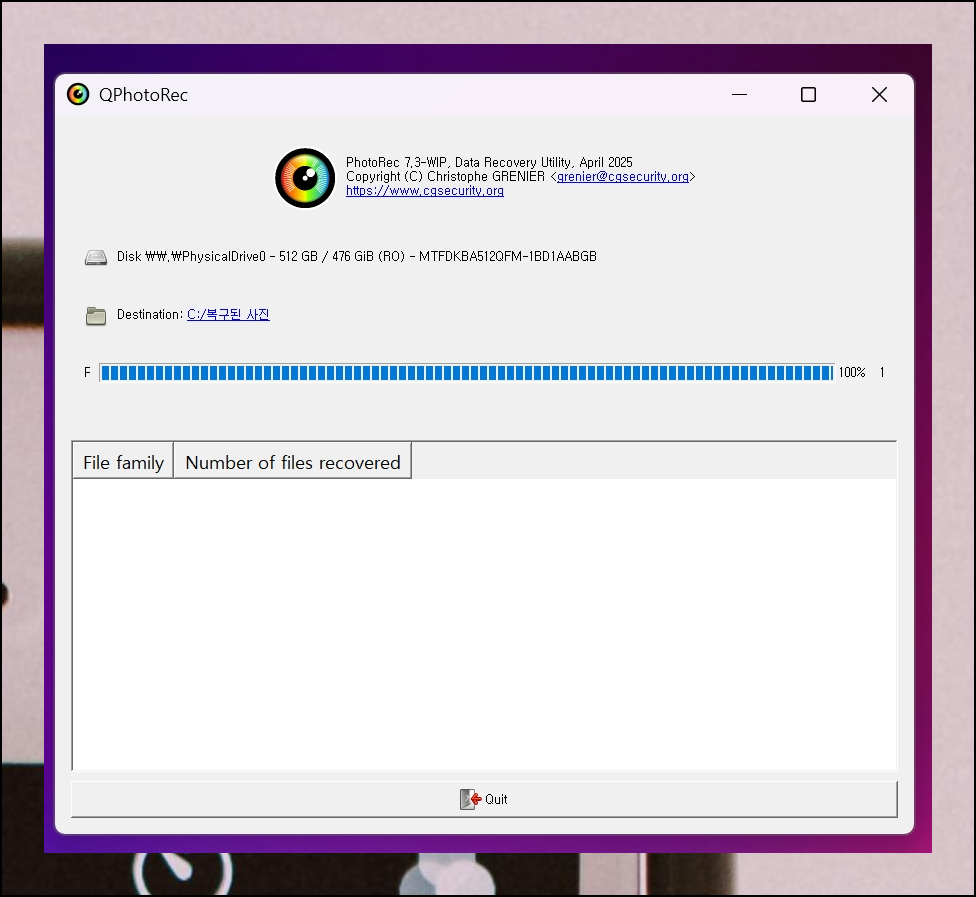The image size is (976, 897).
Task: Click the 100% progress text
Action: pos(852,372)
